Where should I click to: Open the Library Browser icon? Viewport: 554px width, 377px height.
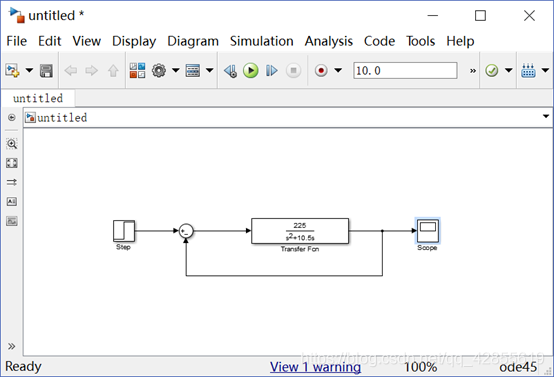[137, 70]
